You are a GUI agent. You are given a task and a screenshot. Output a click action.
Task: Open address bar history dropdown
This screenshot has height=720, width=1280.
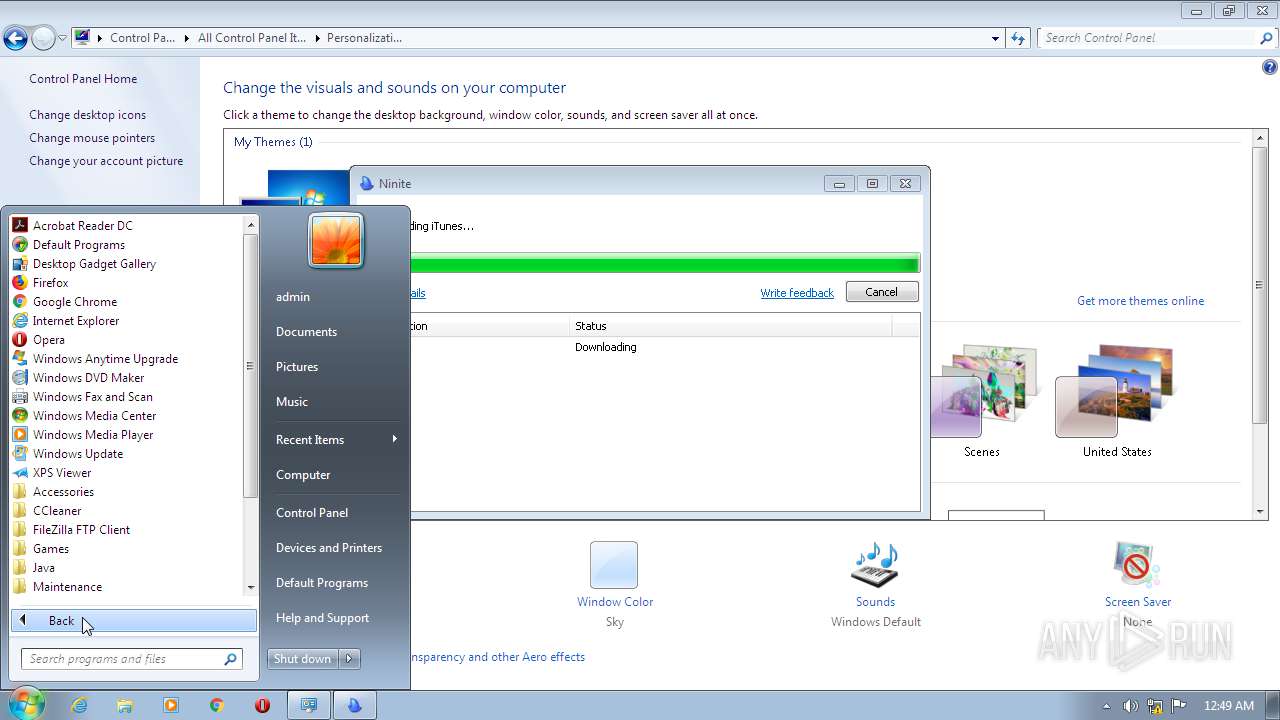[995, 38]
